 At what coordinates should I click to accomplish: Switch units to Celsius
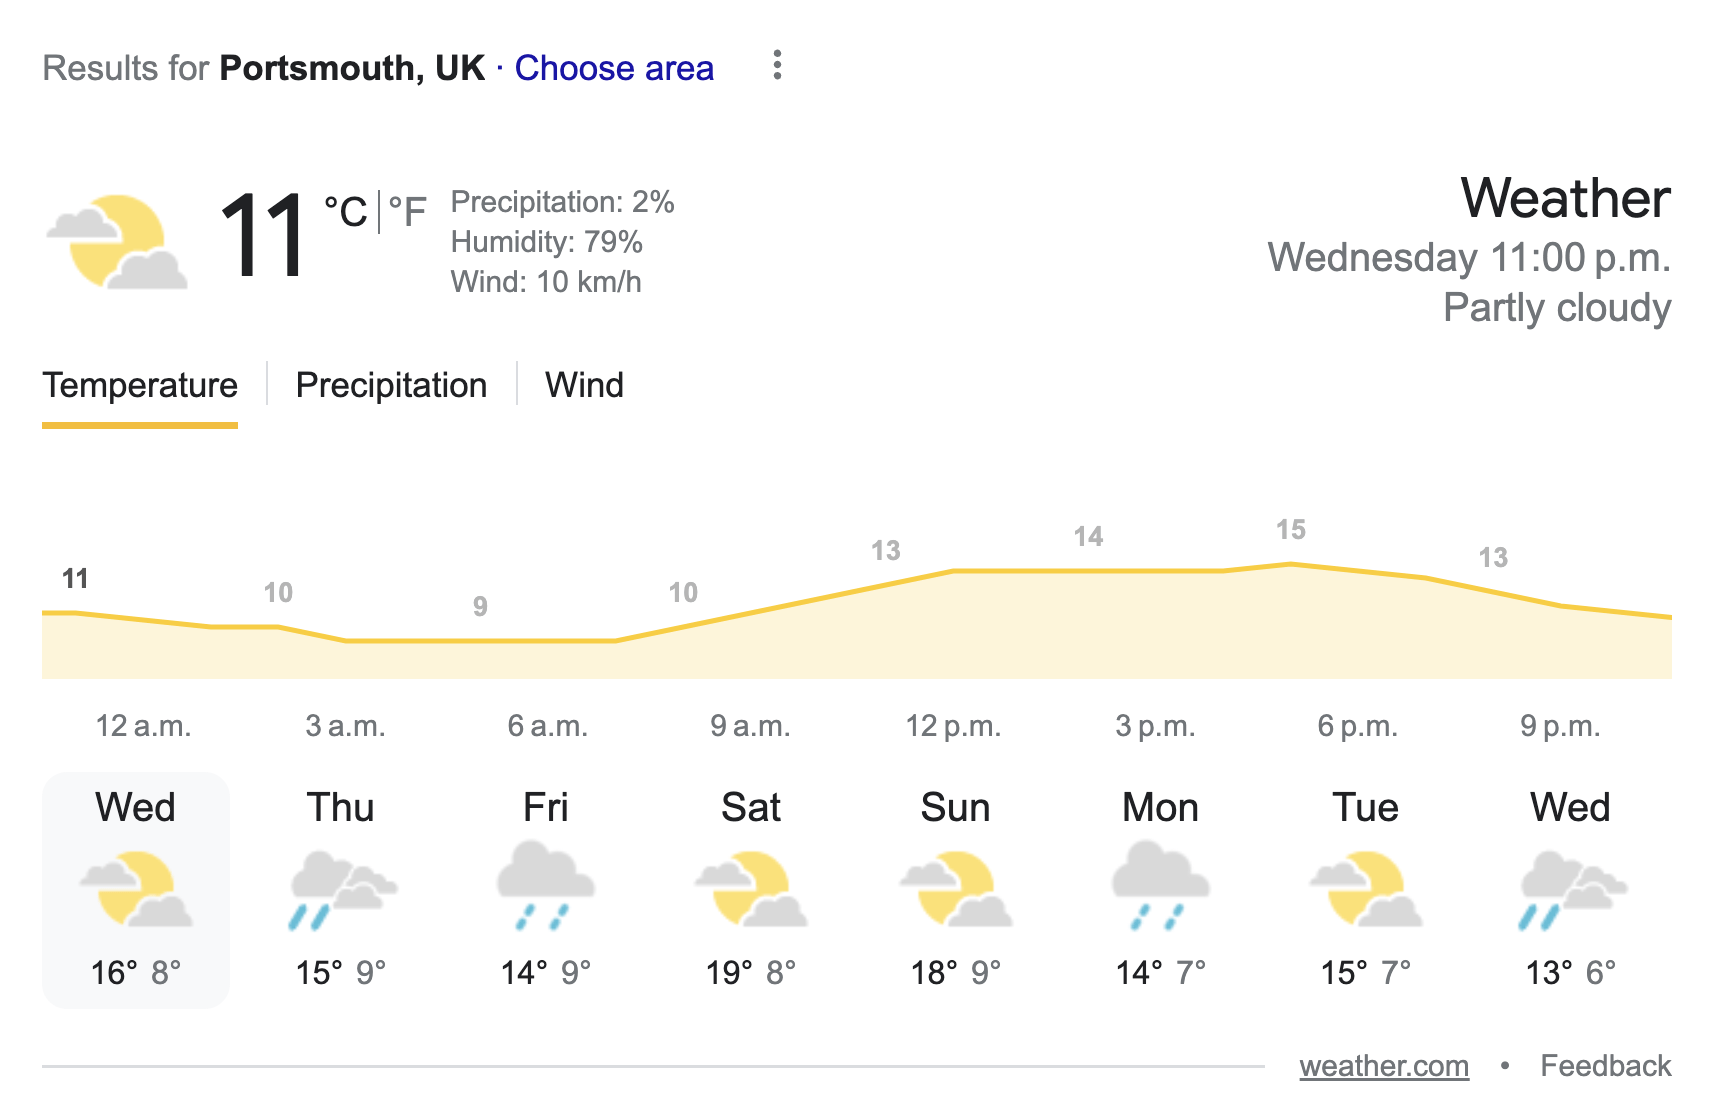(x=346, y=212)
